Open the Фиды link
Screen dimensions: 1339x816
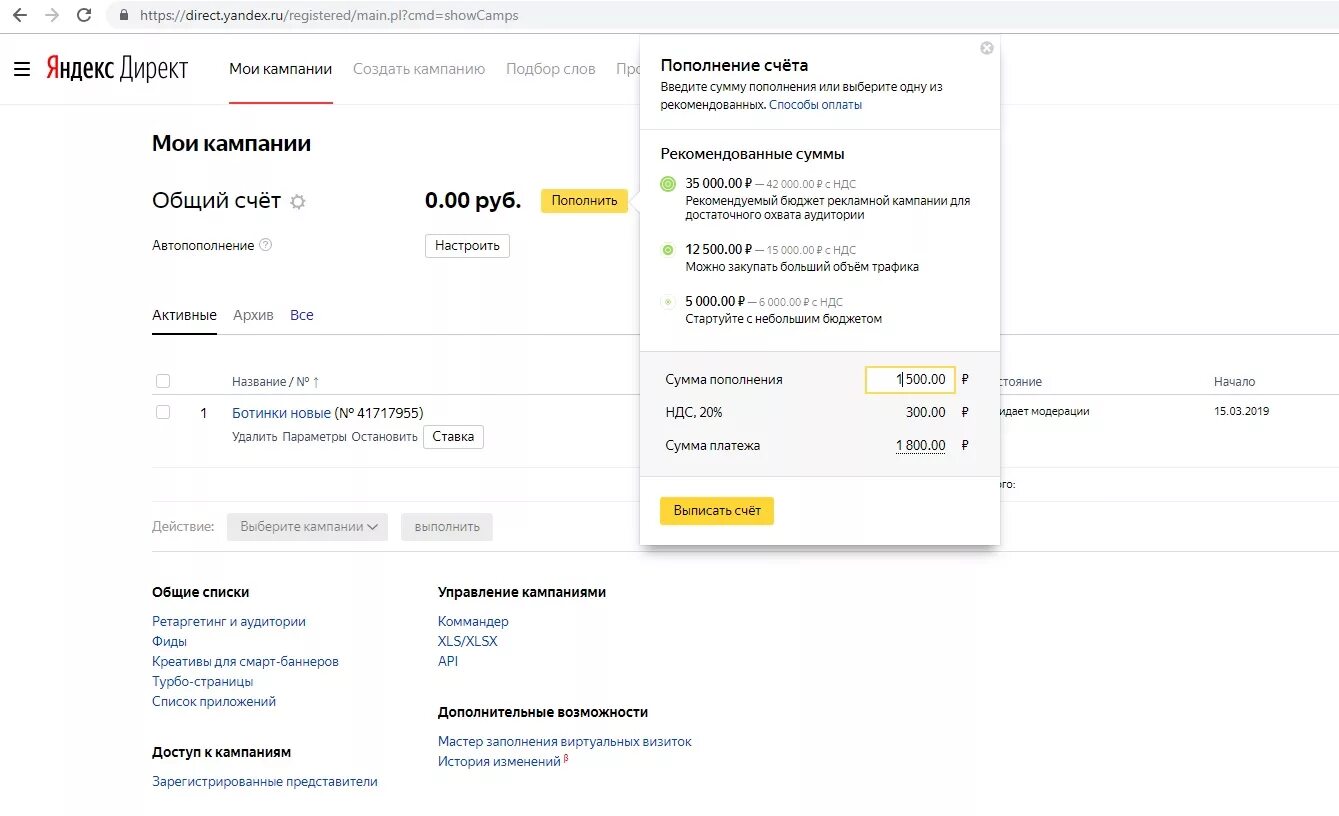169,642
